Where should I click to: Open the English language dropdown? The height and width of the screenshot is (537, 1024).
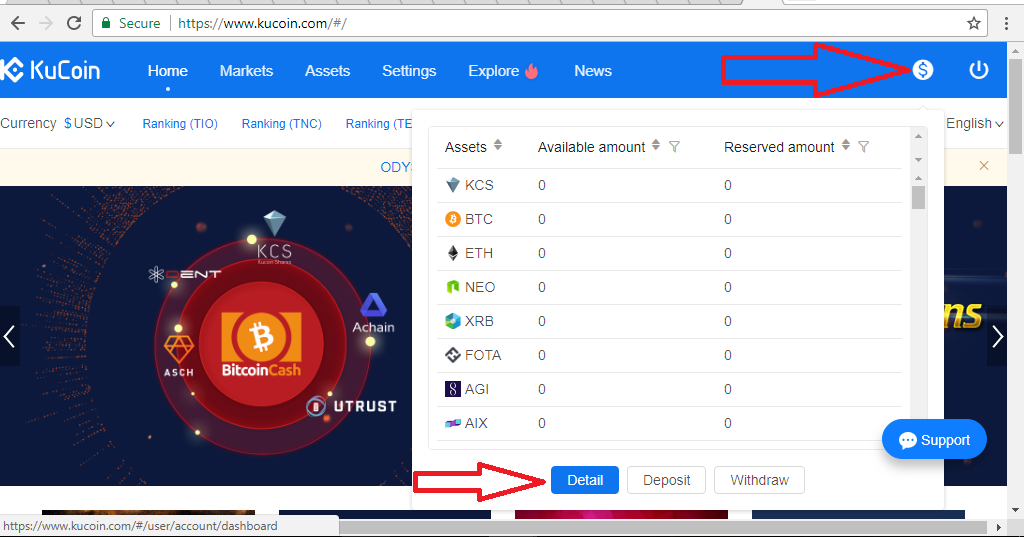tap(974, 123)
